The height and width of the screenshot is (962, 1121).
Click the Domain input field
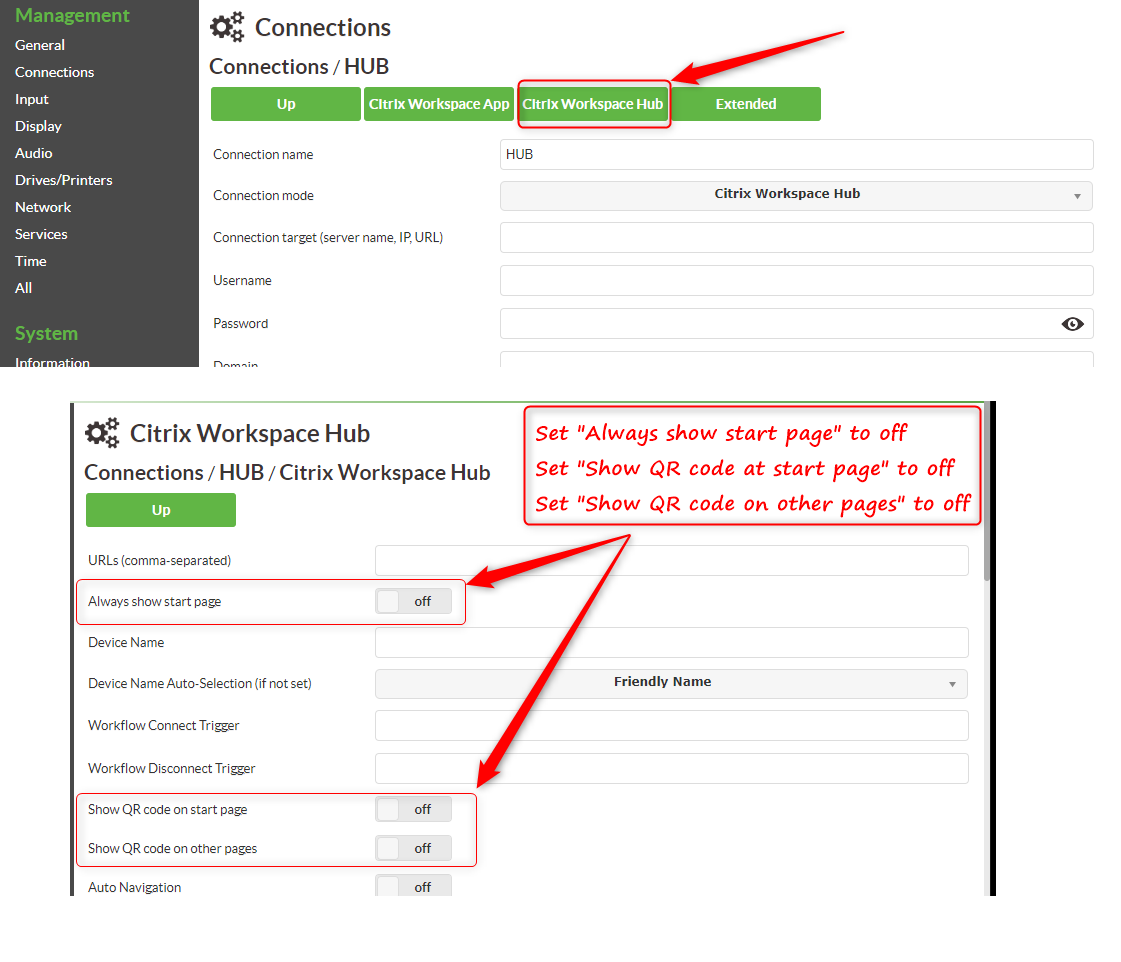coord(796,359)
